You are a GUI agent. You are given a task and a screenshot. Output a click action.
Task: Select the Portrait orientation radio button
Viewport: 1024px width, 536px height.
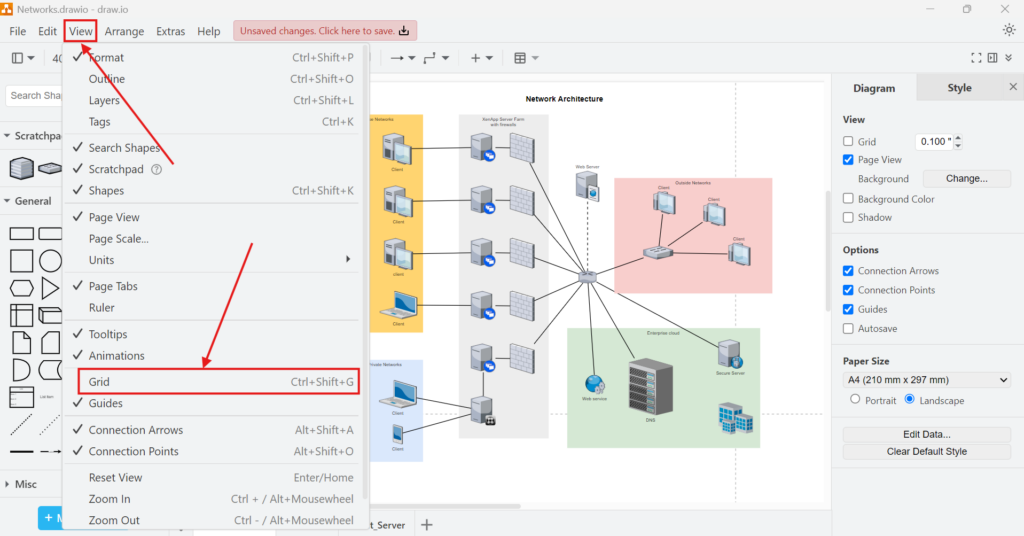point(854,399)
